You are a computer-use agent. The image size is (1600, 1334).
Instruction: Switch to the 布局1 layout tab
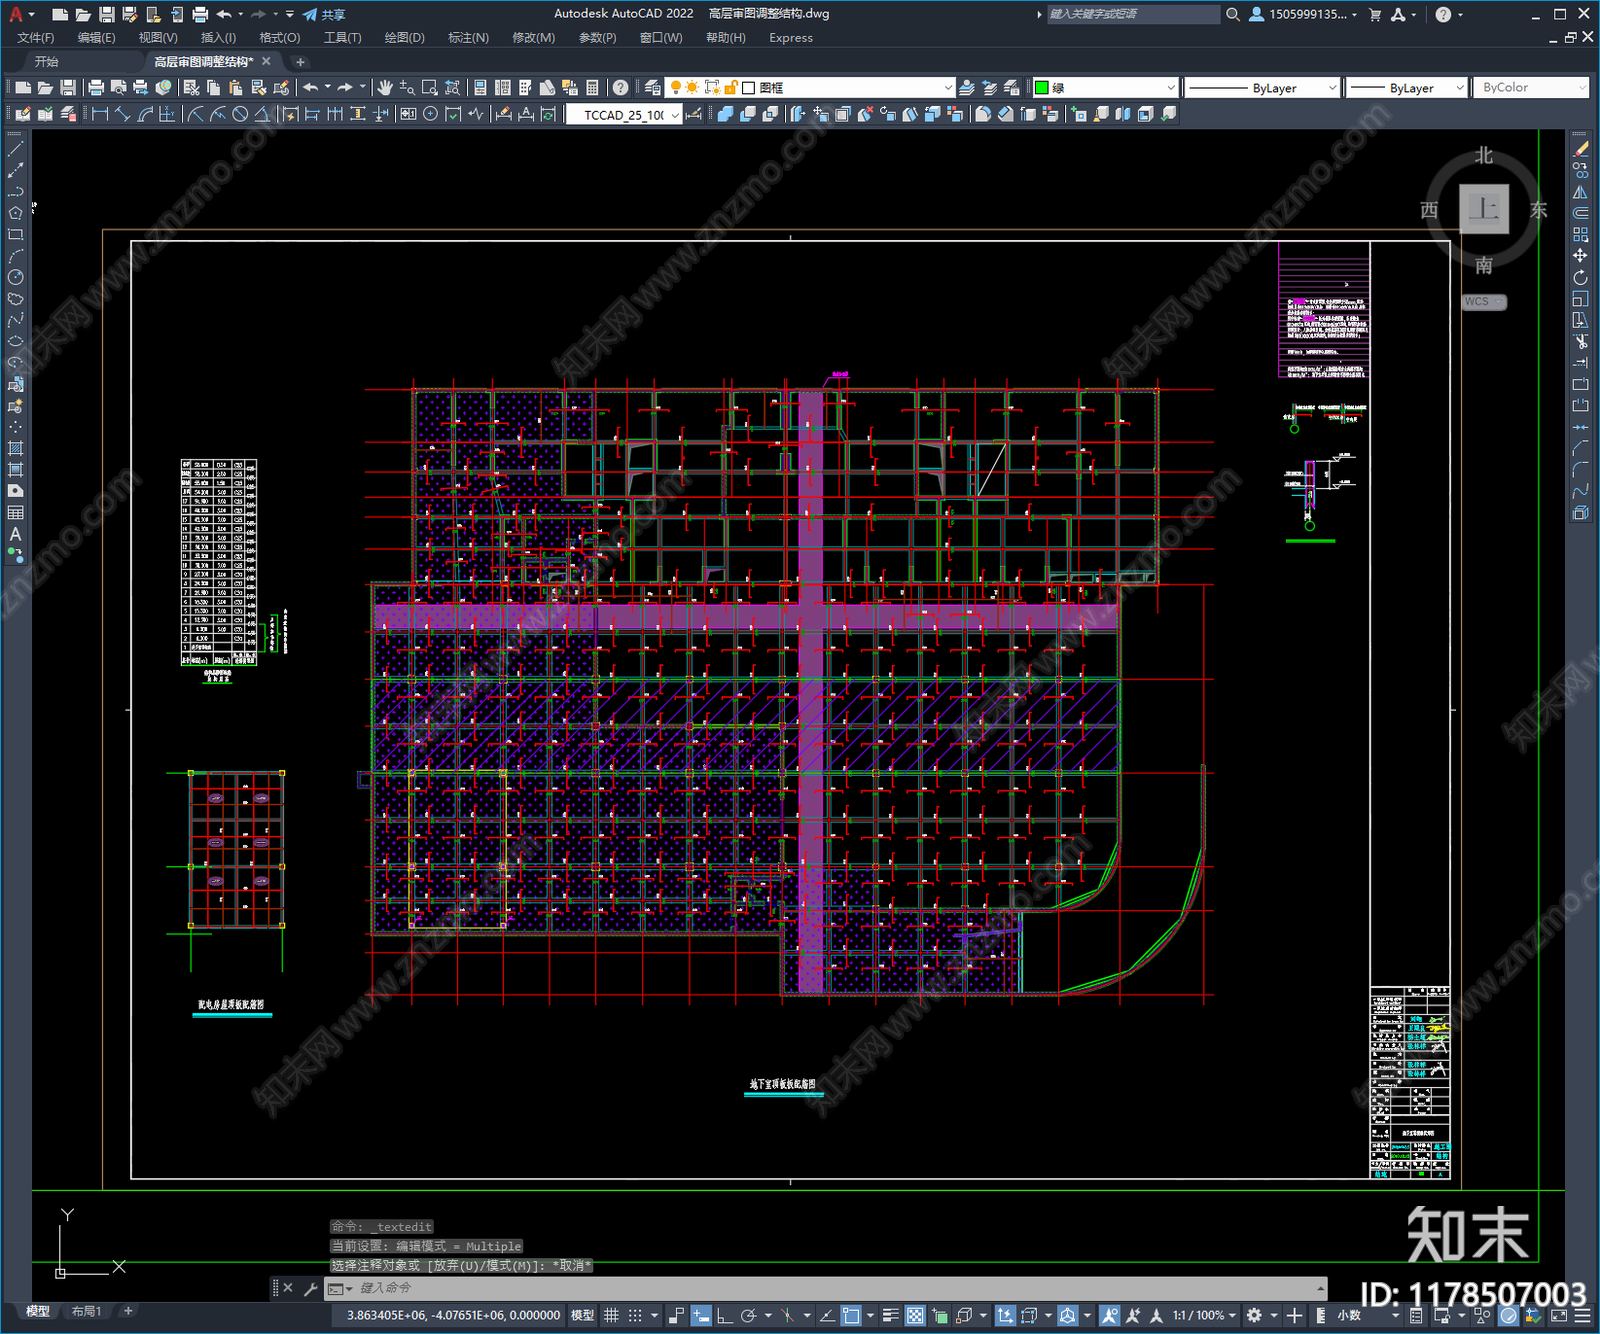click(87, 1311)
